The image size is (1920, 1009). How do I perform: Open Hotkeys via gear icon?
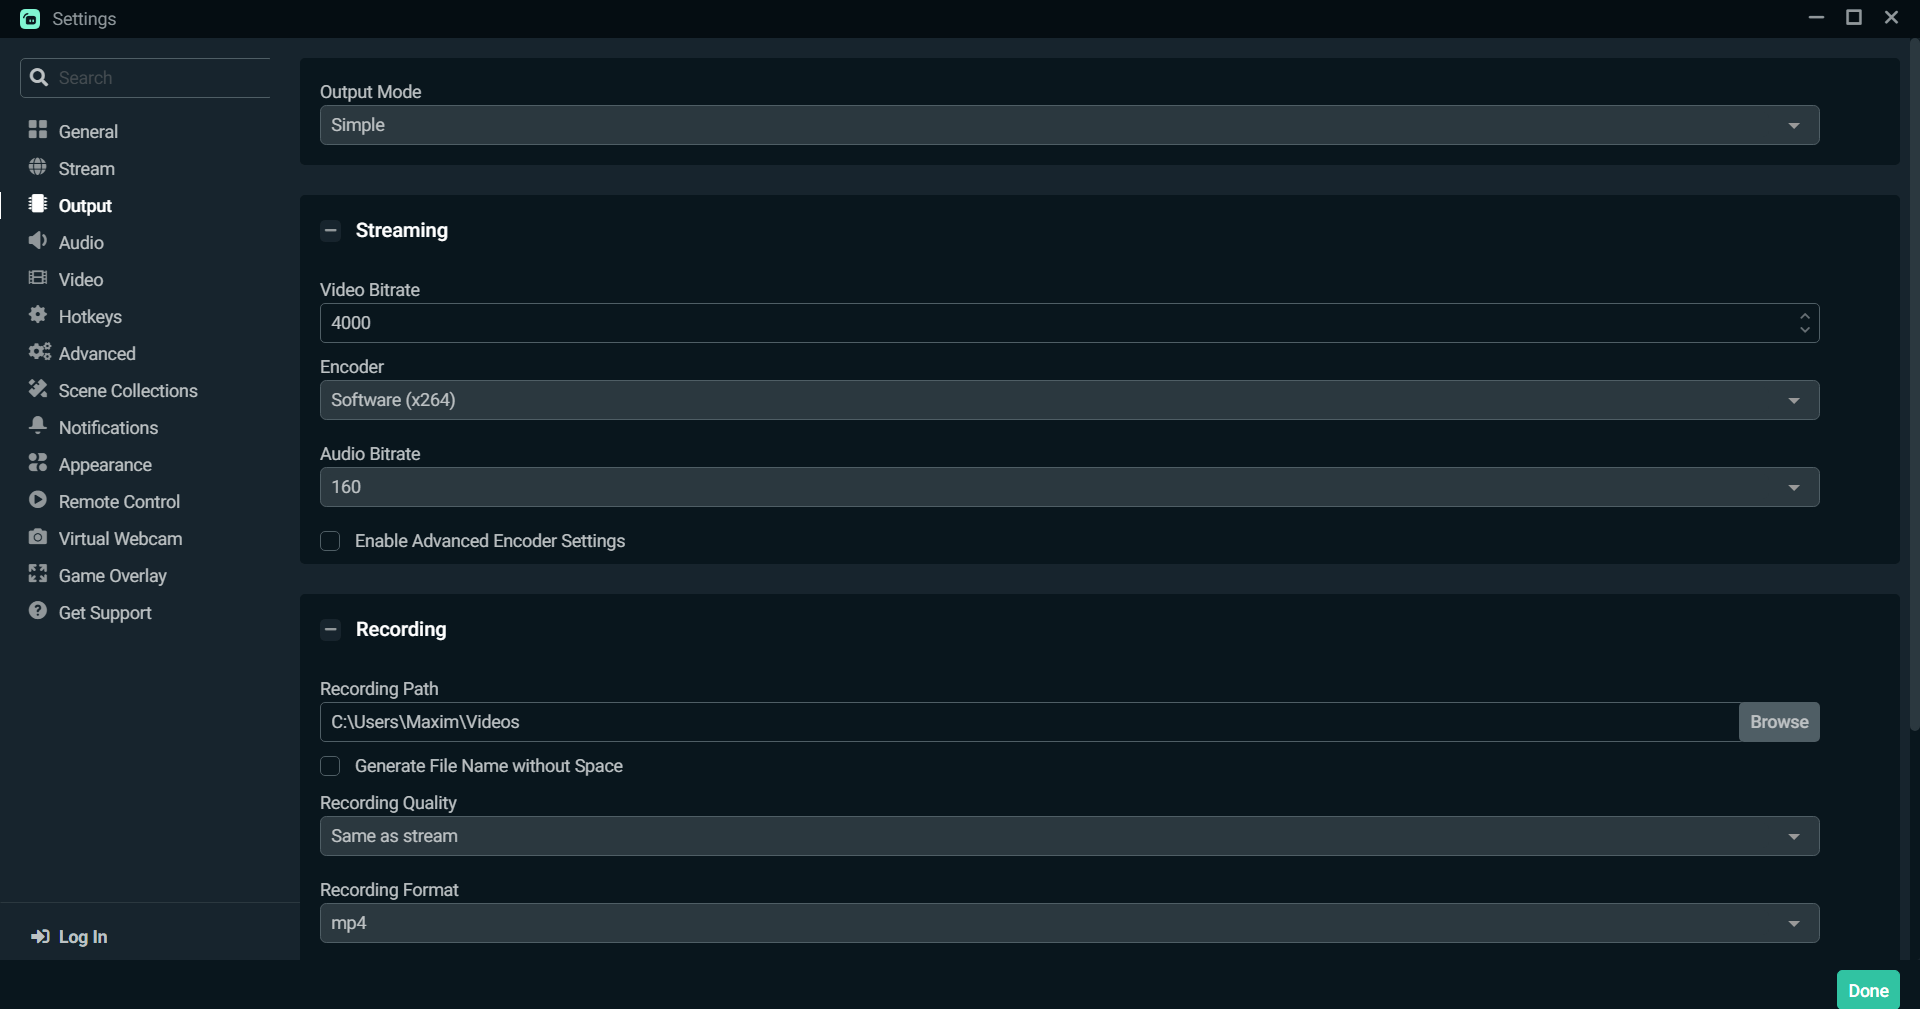(38, 315)
